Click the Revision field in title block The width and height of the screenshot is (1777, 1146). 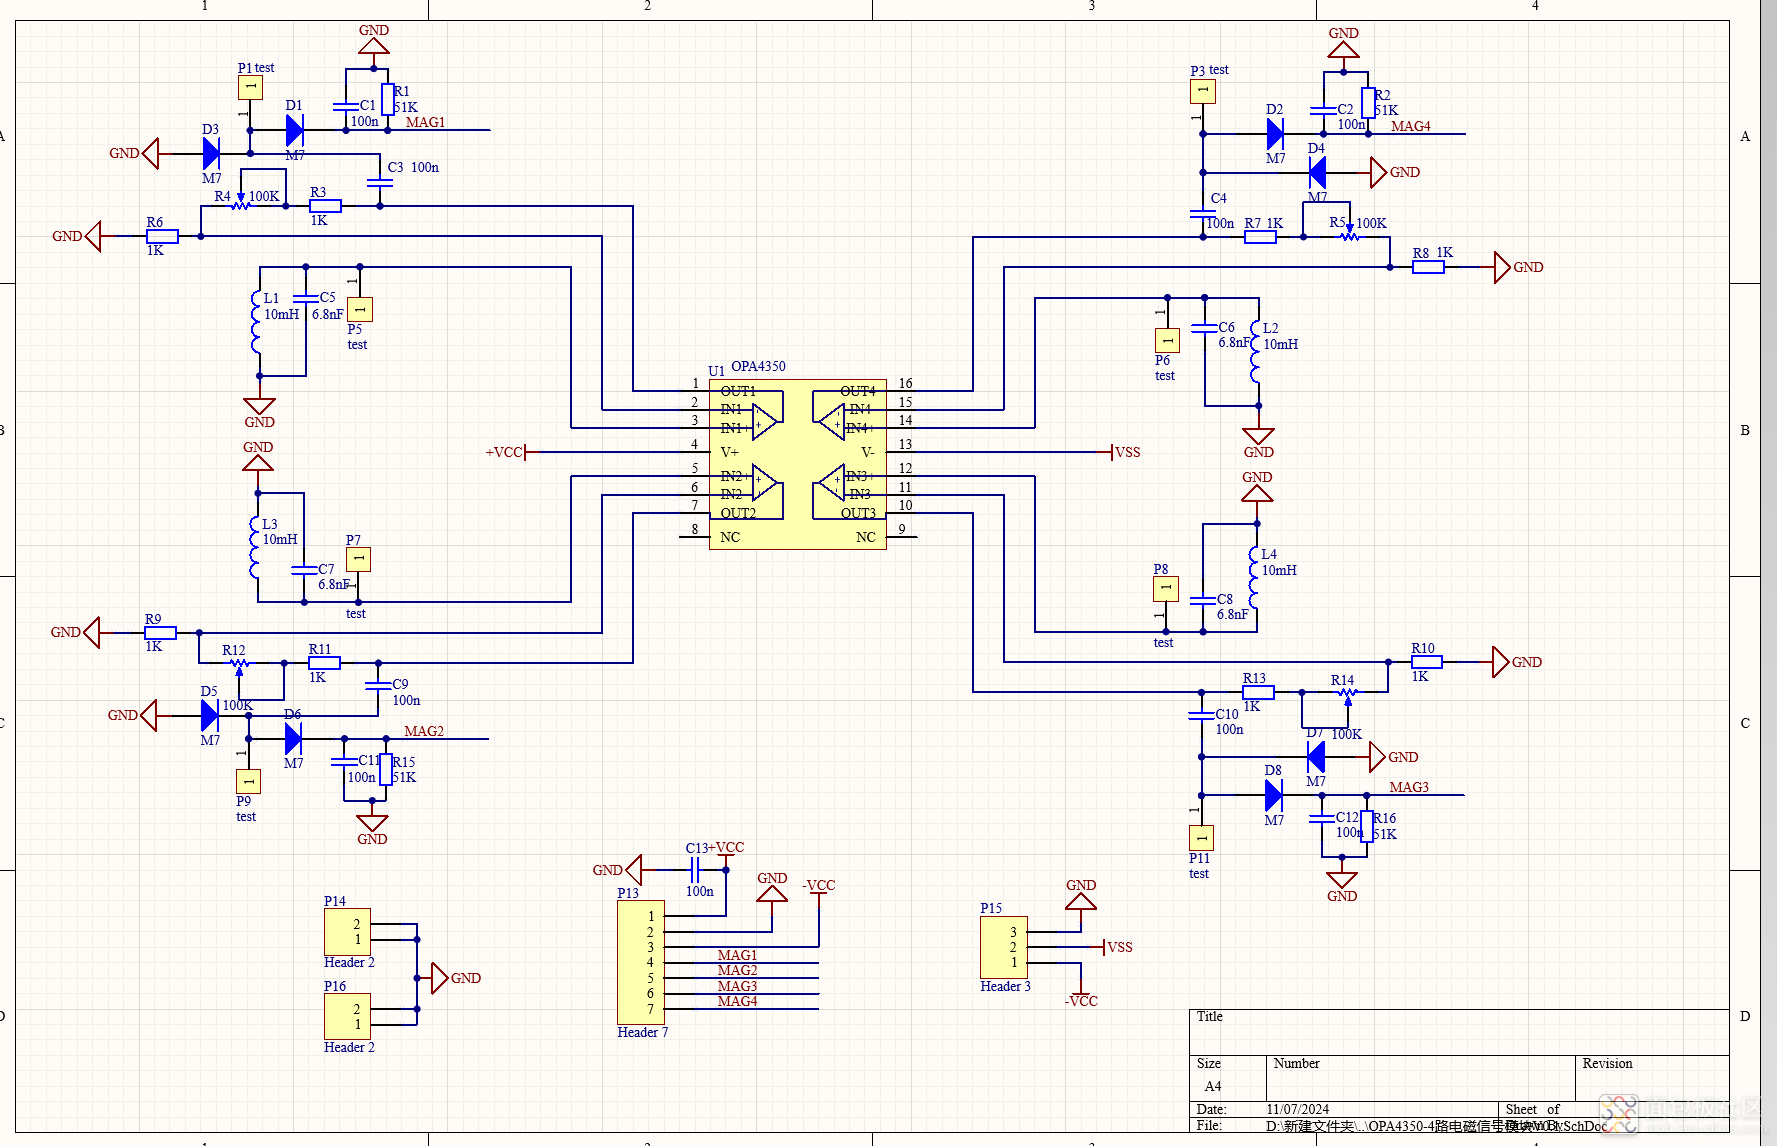point(1653,1078)
